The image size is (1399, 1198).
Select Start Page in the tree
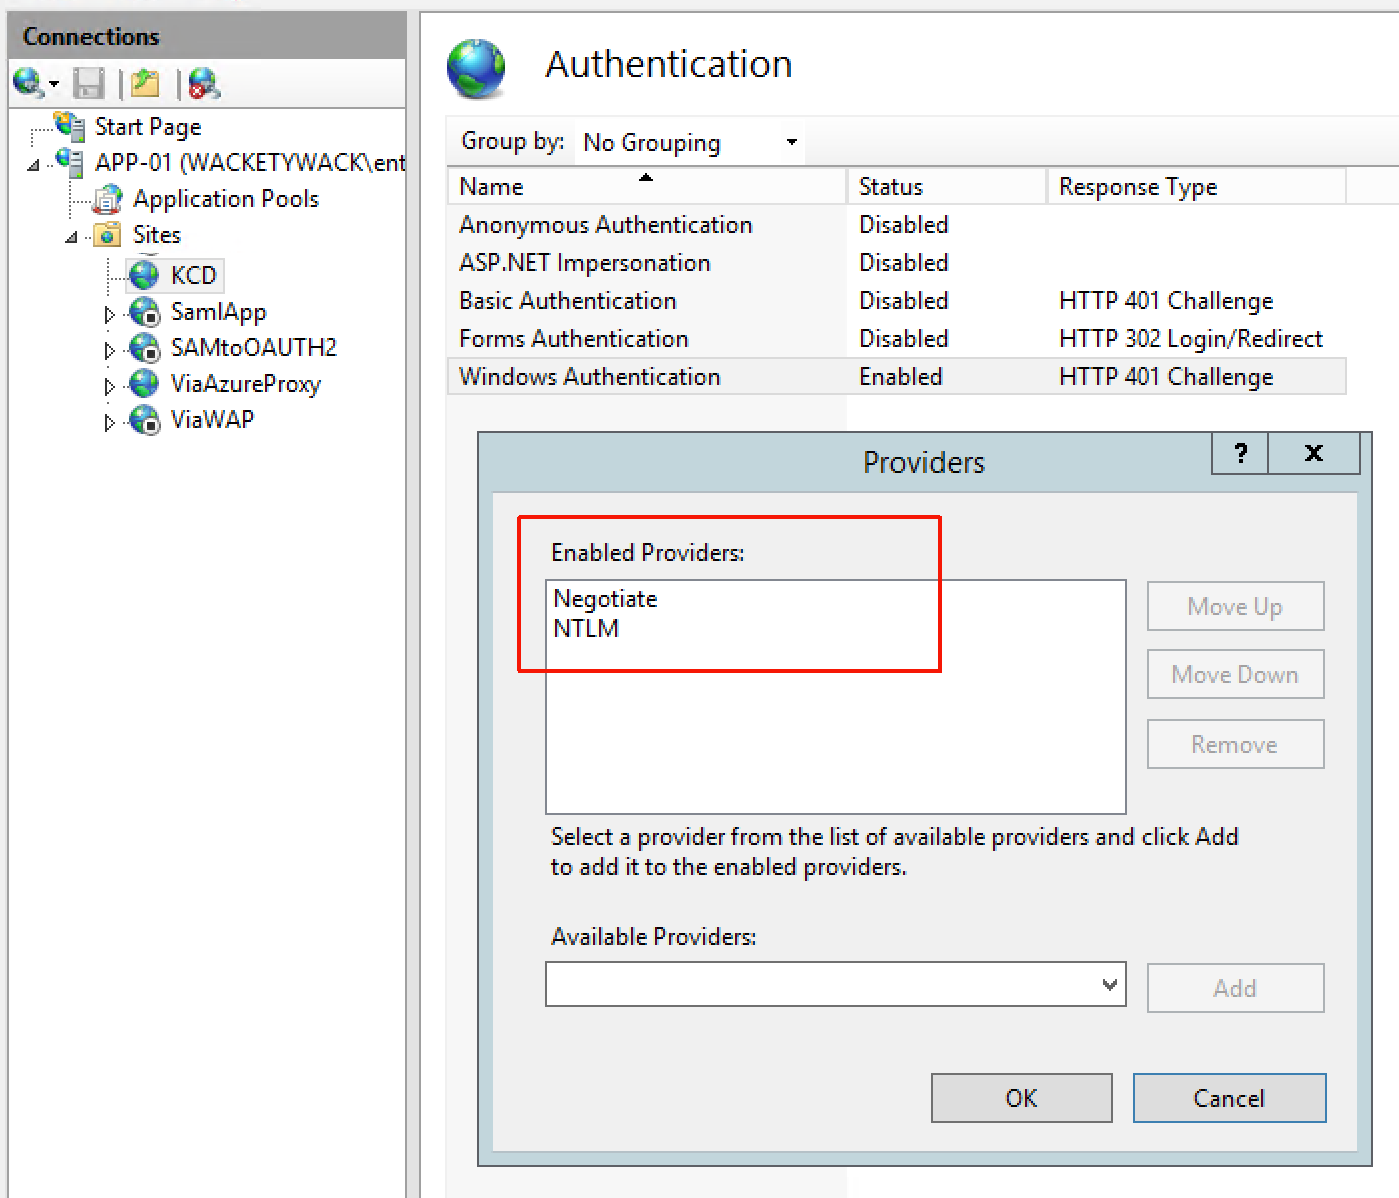(x=148, y=127)
